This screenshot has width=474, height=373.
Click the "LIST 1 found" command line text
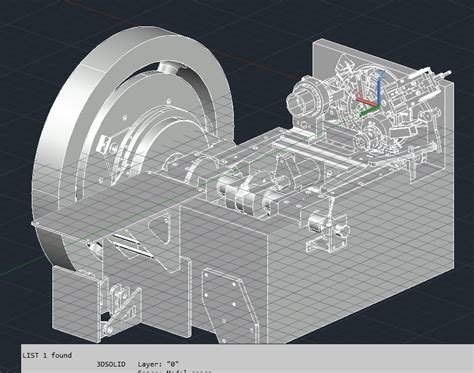[x=47, y=355]
